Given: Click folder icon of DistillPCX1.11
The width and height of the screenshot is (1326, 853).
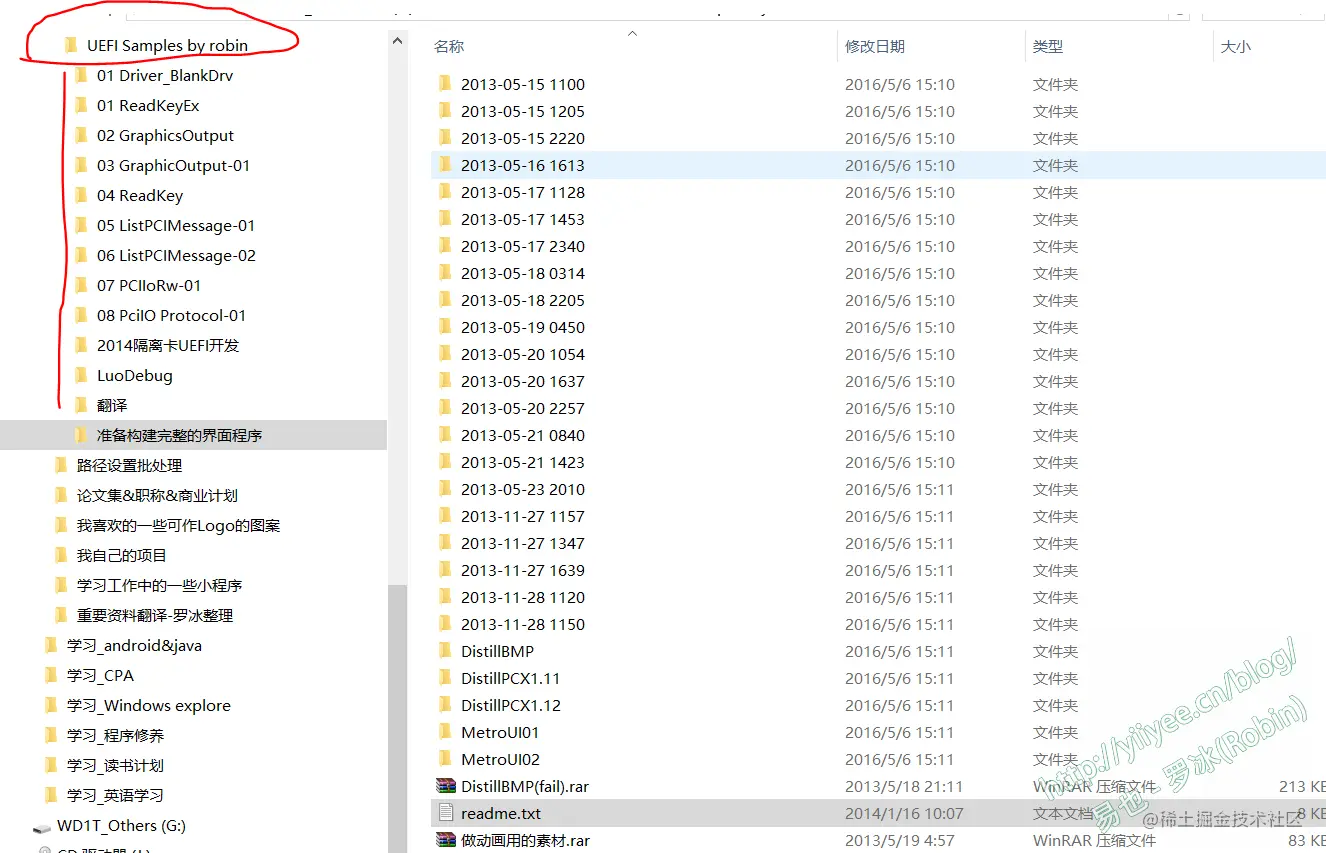Looking at the screenshot, I should coord(446,679).
